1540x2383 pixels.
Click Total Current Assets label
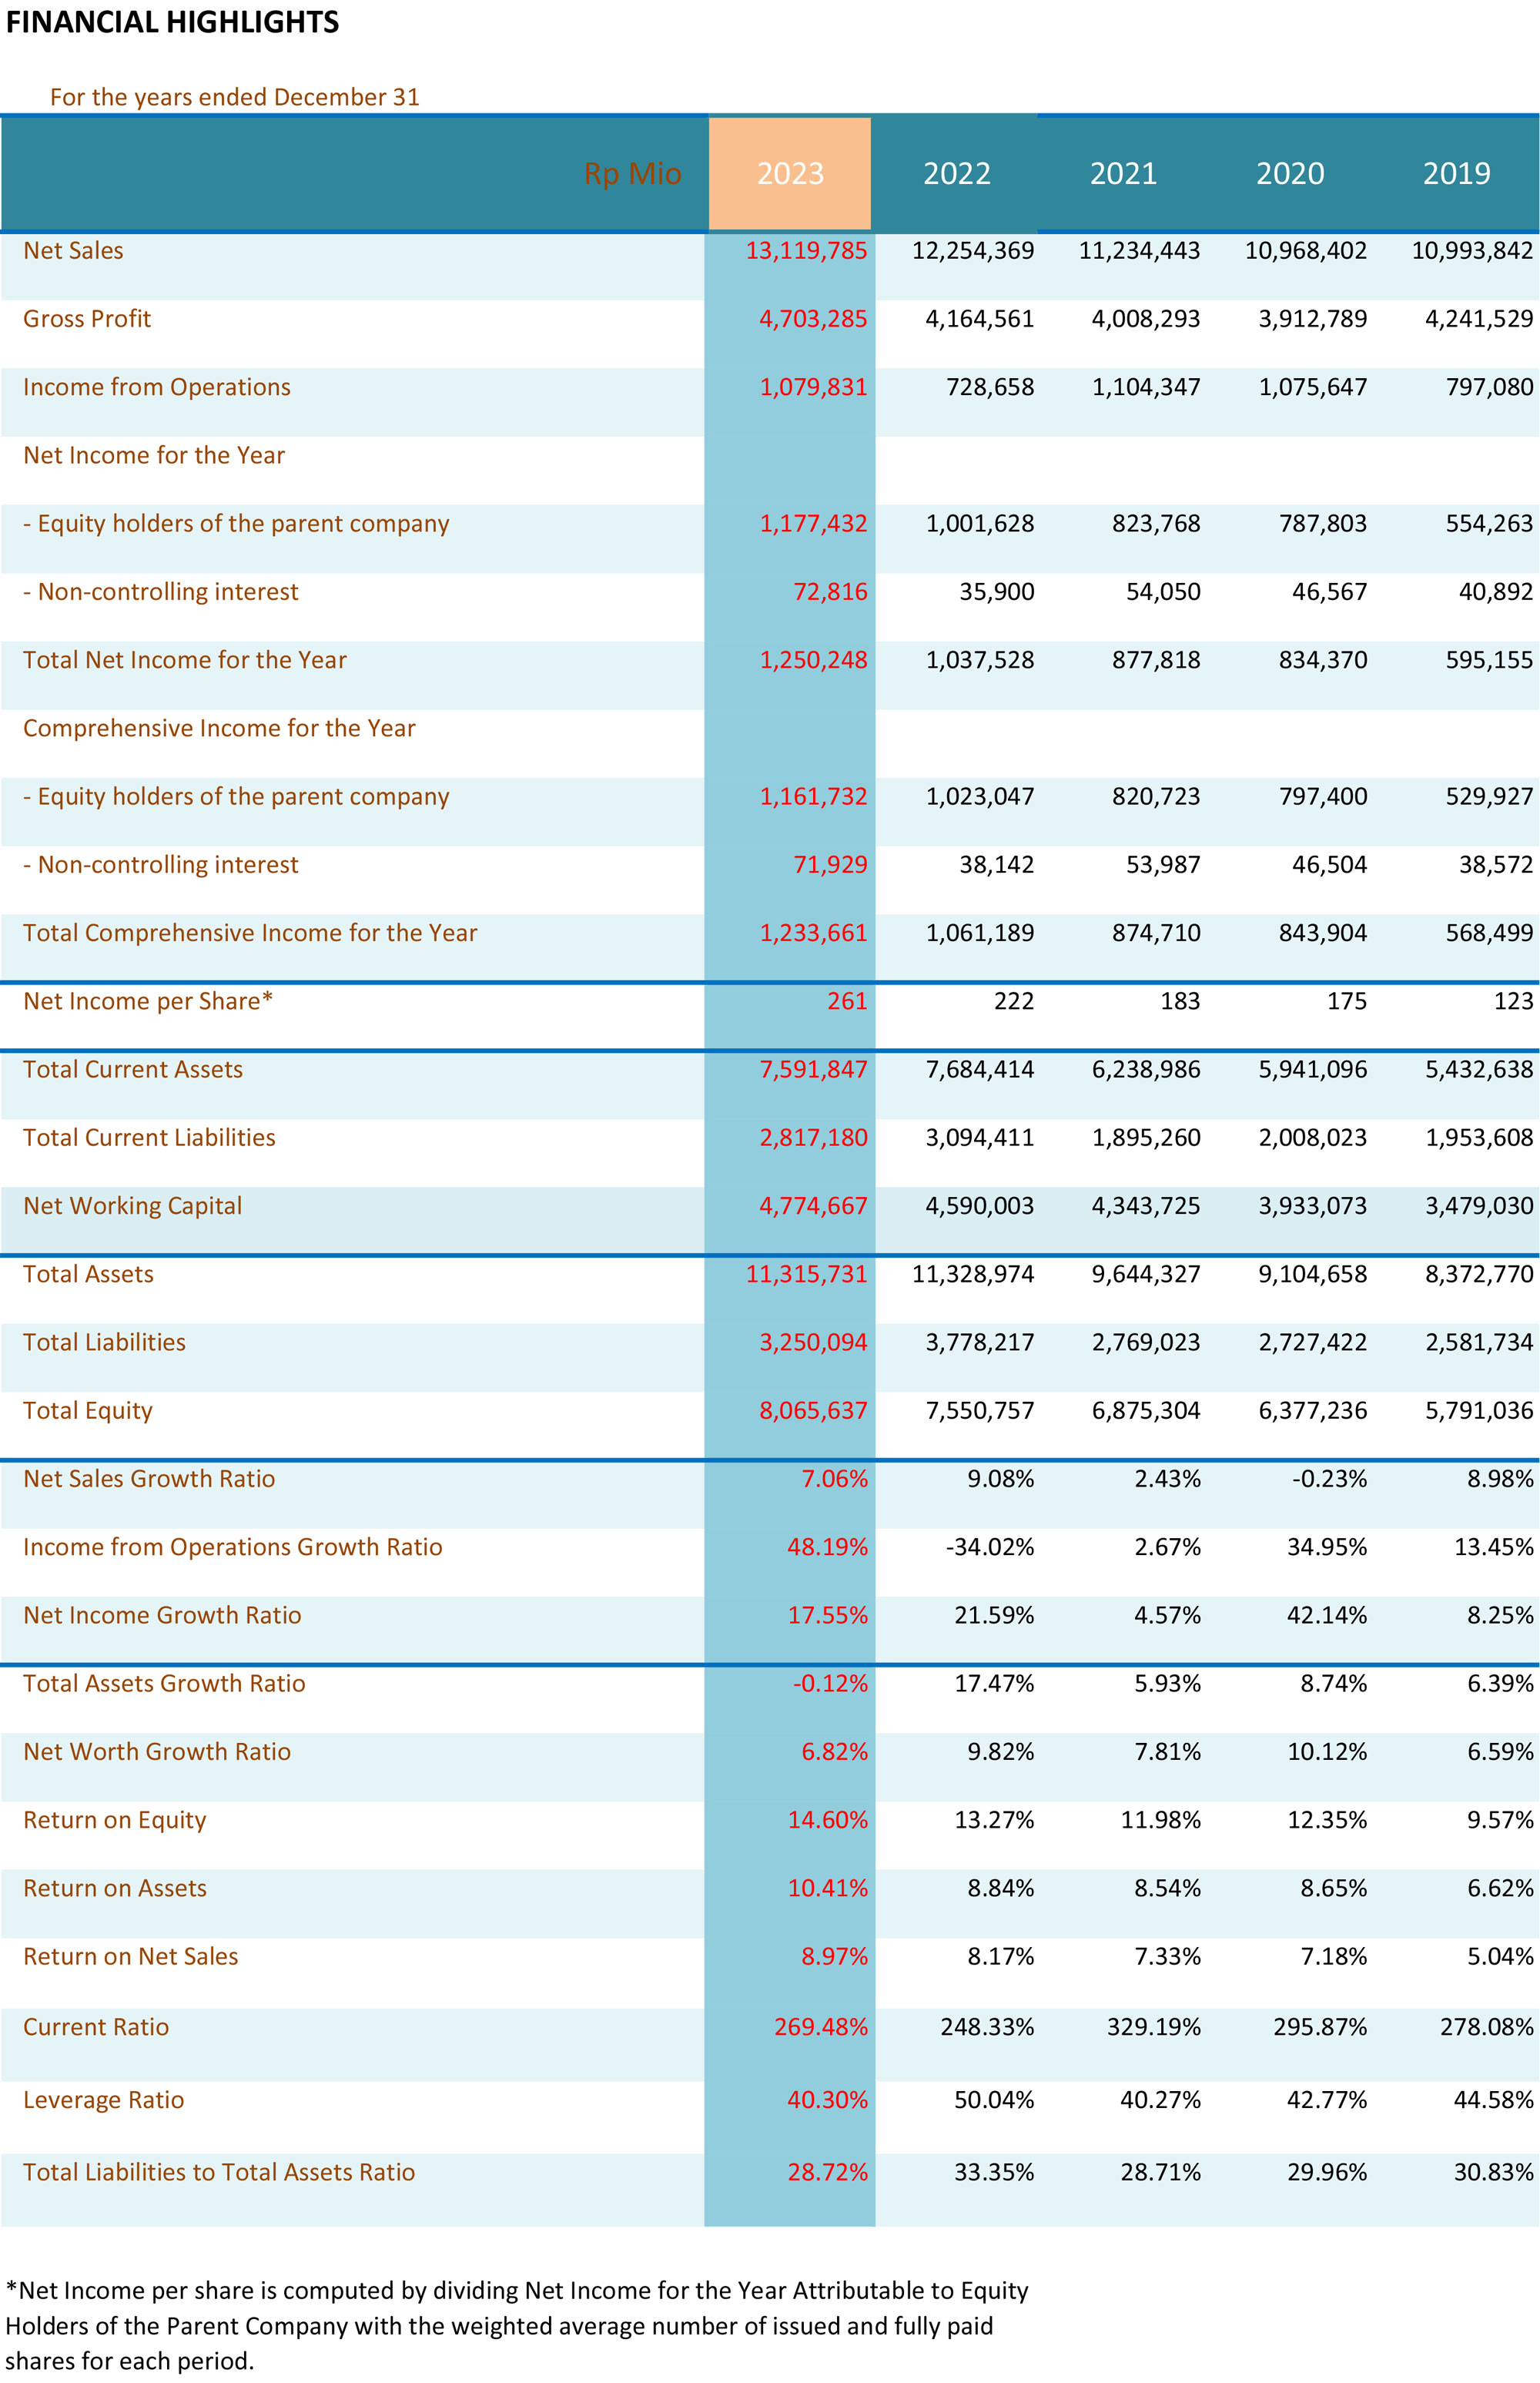tap(133, 1069)
